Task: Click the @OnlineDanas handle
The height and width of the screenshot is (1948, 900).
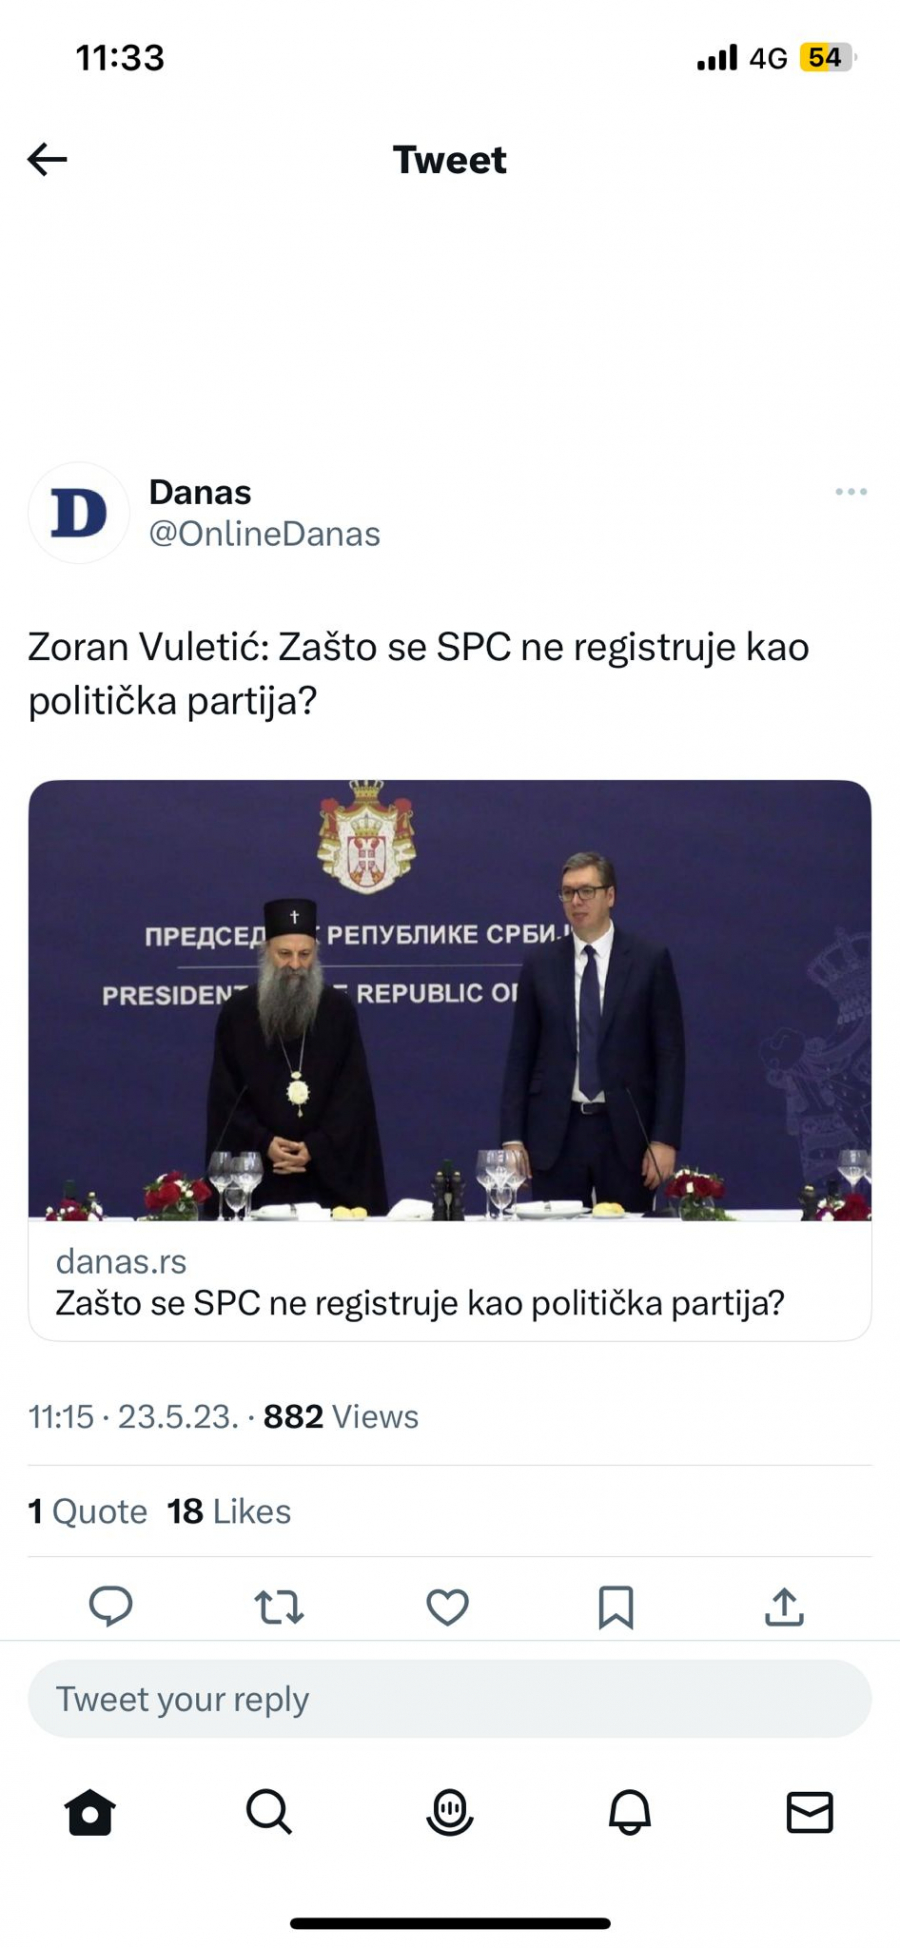Action: (264, 533)
